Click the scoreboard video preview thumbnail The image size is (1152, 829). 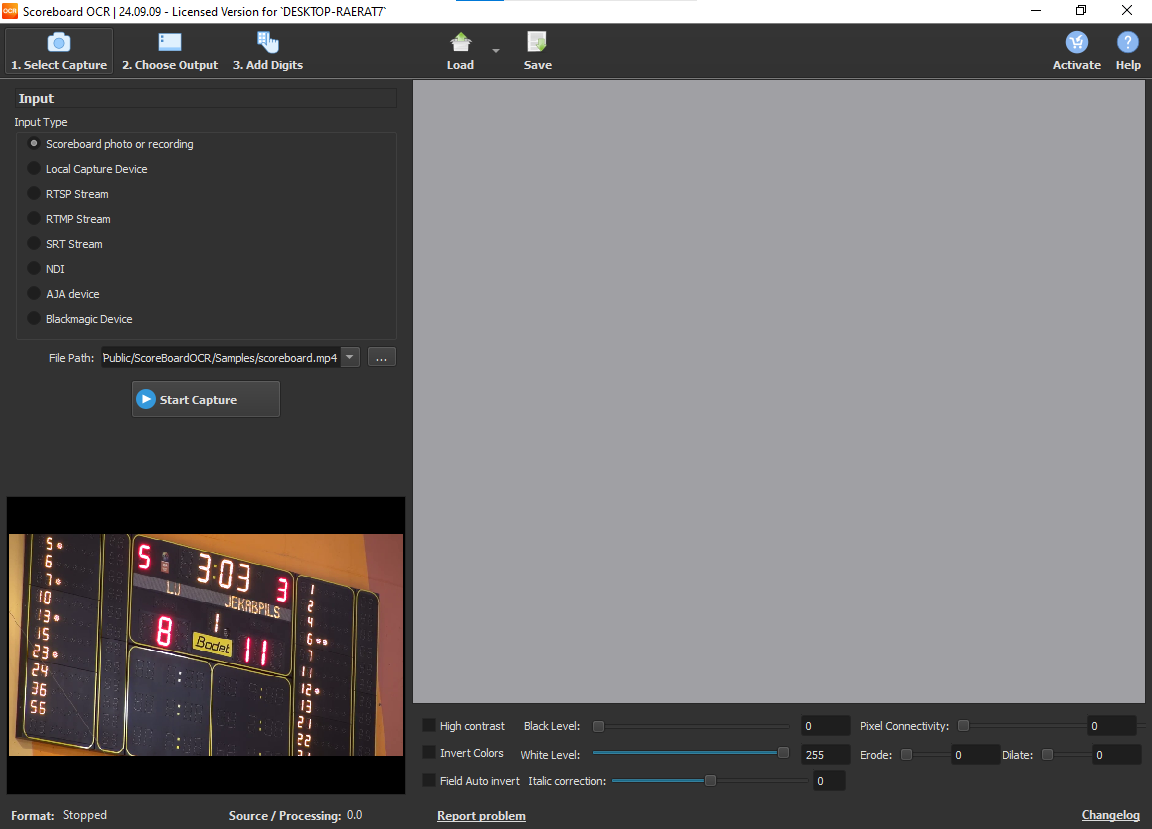click(206, 645)
